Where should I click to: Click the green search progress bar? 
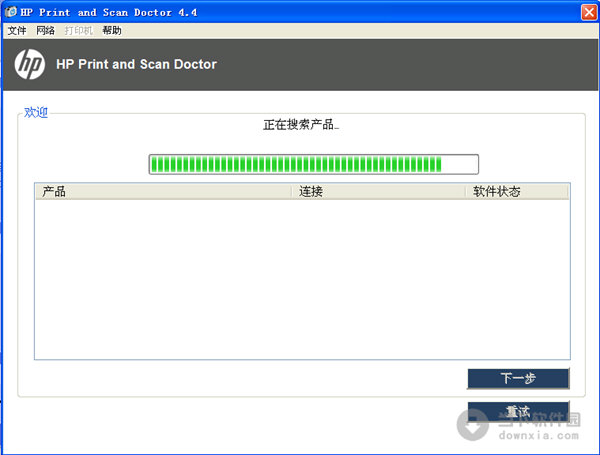point(313,164)
